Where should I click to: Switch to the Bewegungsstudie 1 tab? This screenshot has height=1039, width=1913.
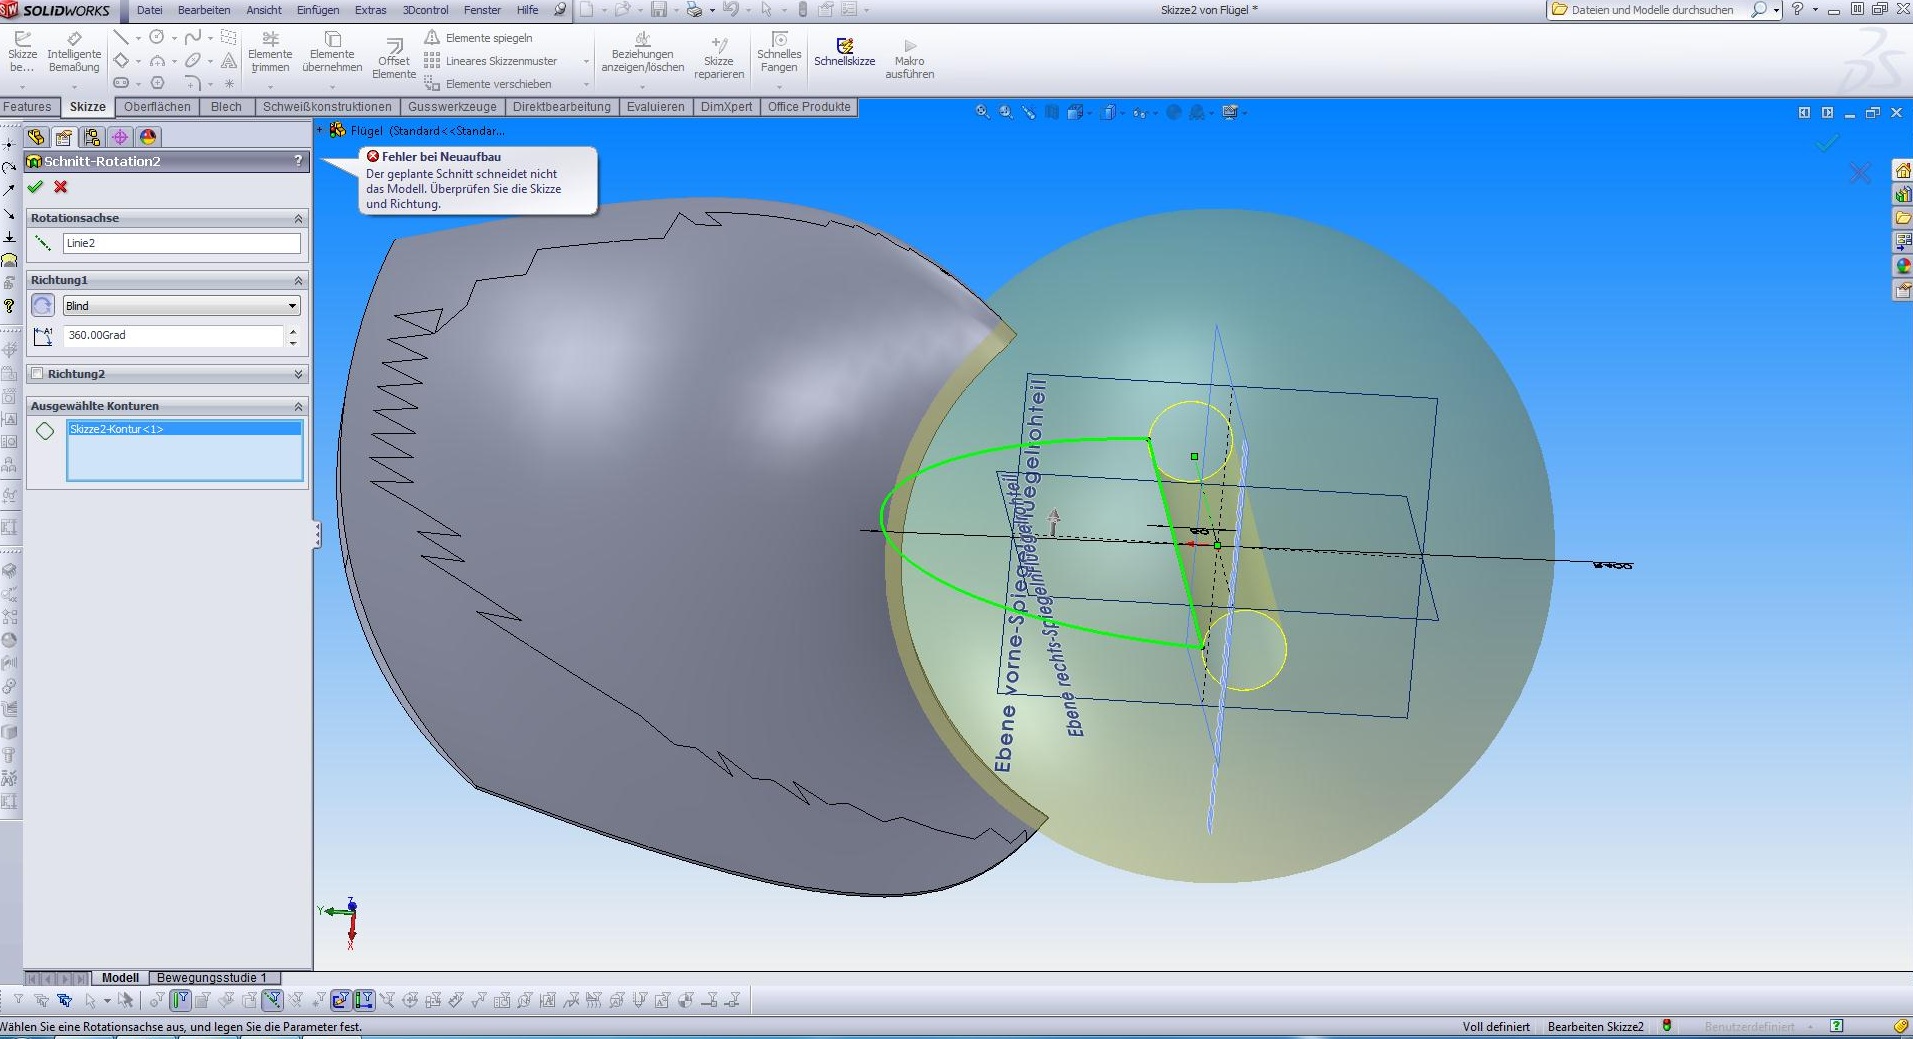[212, 978]
